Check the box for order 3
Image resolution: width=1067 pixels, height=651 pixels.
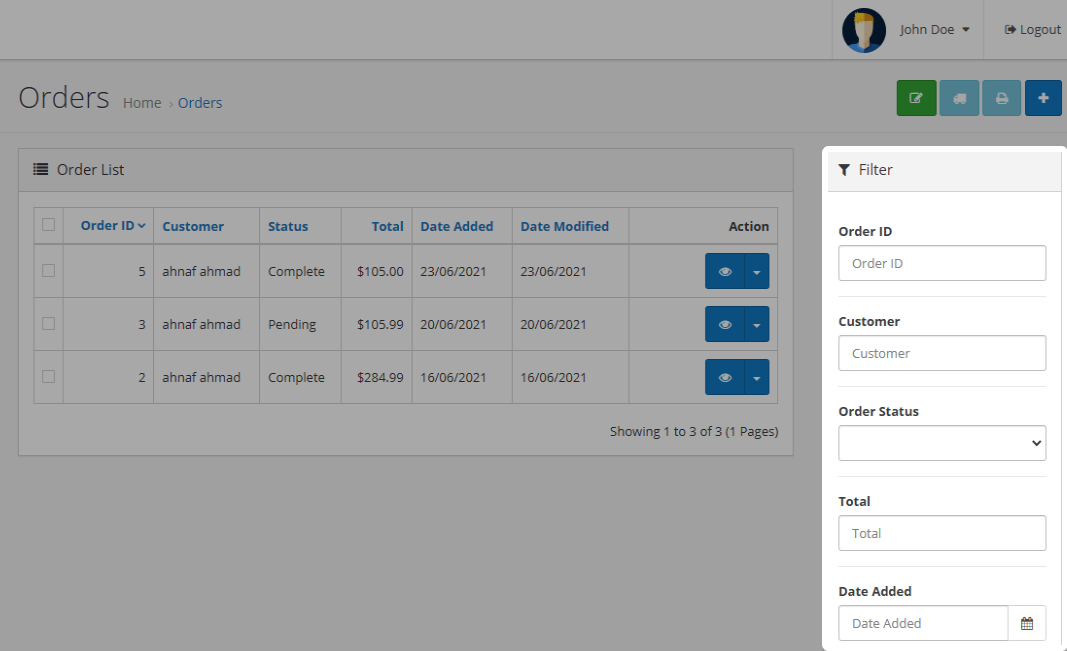48,323
